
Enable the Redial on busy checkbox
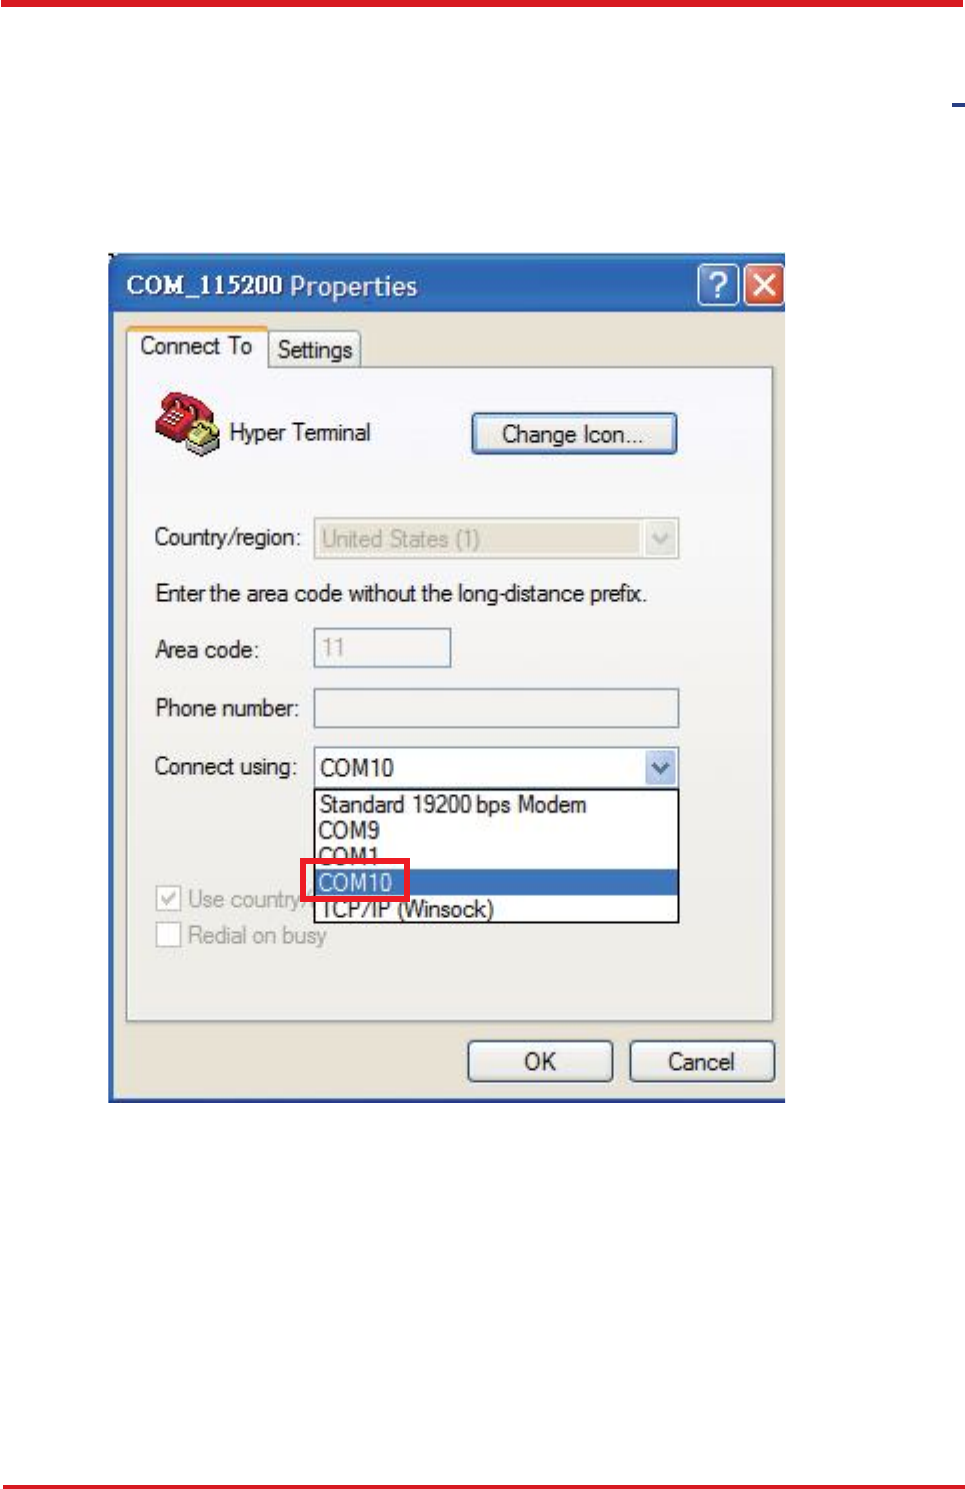click(x=169, y=935)
